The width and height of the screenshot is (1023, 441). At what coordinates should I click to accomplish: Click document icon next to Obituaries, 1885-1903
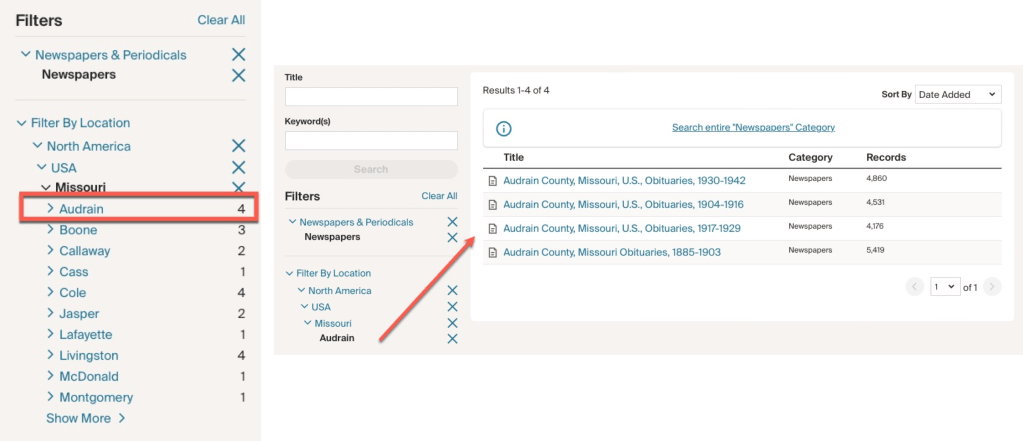[492, 253]
